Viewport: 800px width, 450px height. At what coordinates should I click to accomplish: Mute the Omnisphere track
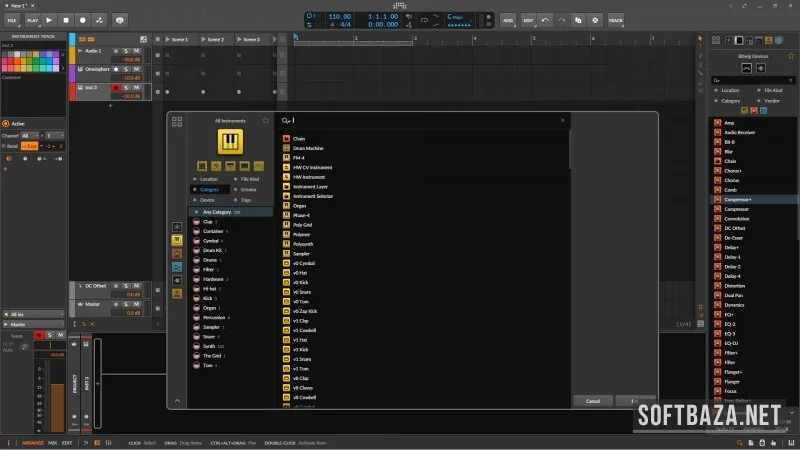pos(137,69)
